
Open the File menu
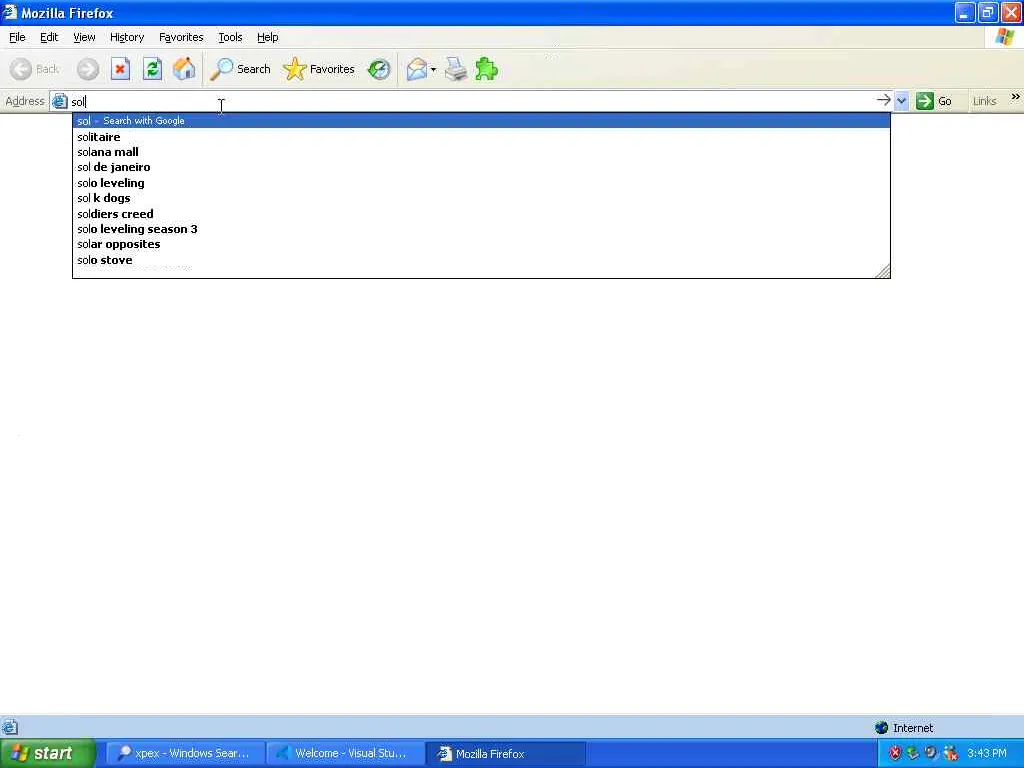(17, 37)
